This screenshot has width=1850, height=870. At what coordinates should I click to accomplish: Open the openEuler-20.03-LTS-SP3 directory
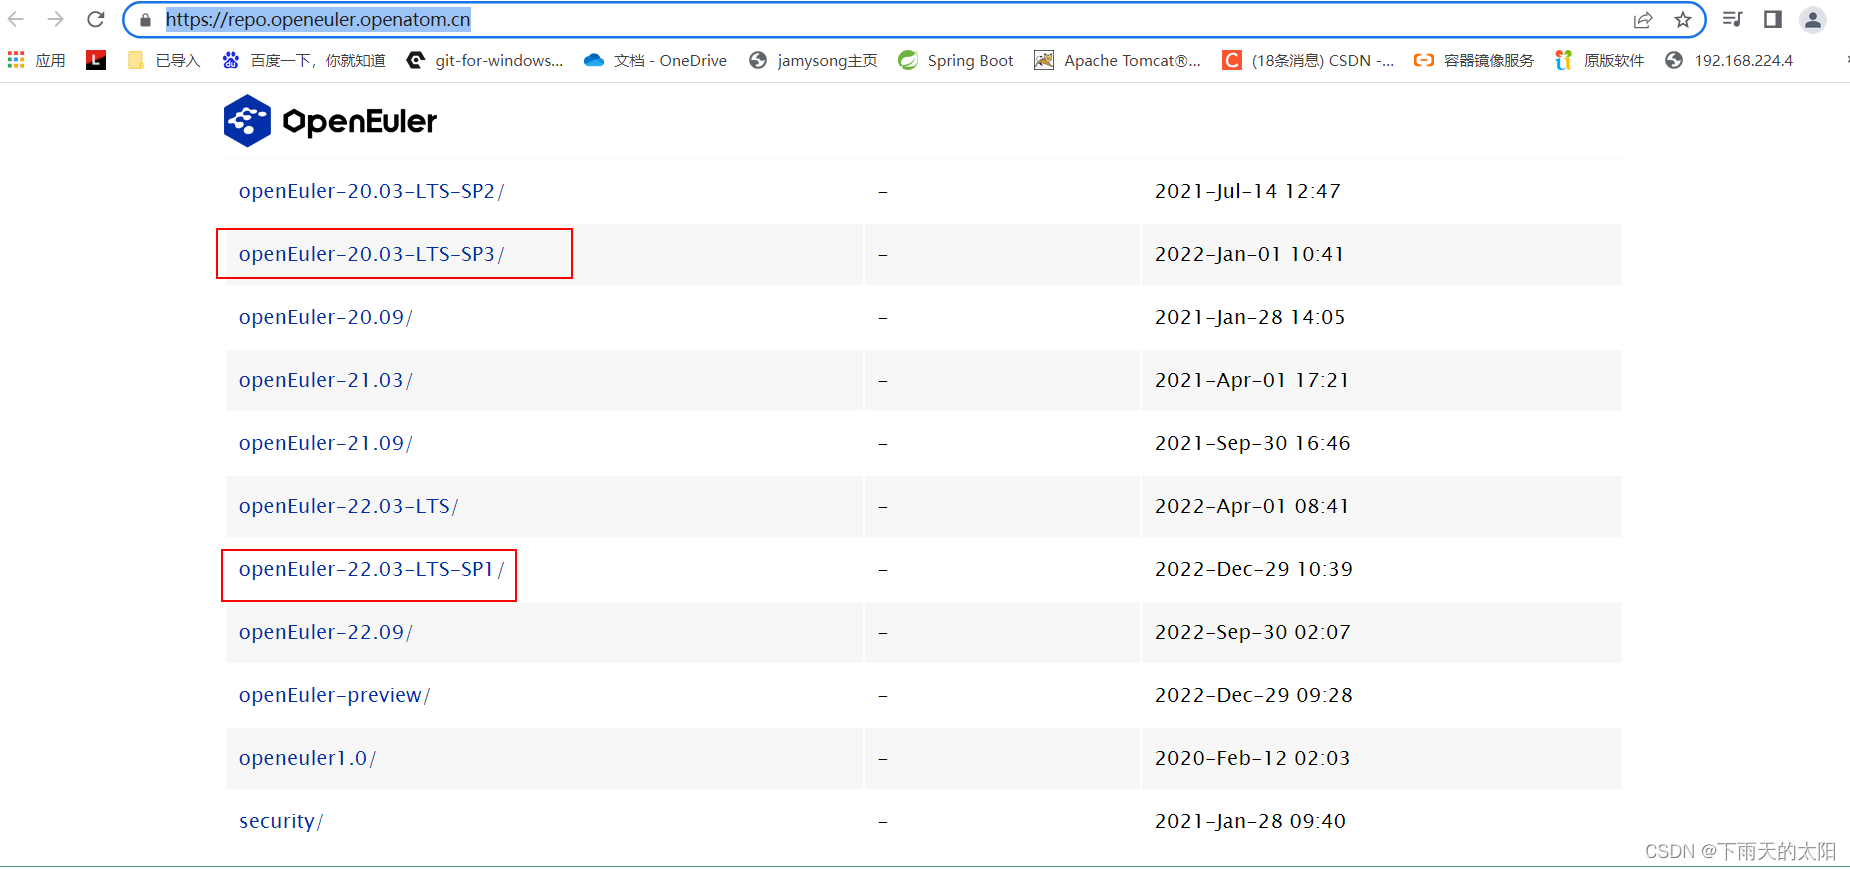[371, 254]
